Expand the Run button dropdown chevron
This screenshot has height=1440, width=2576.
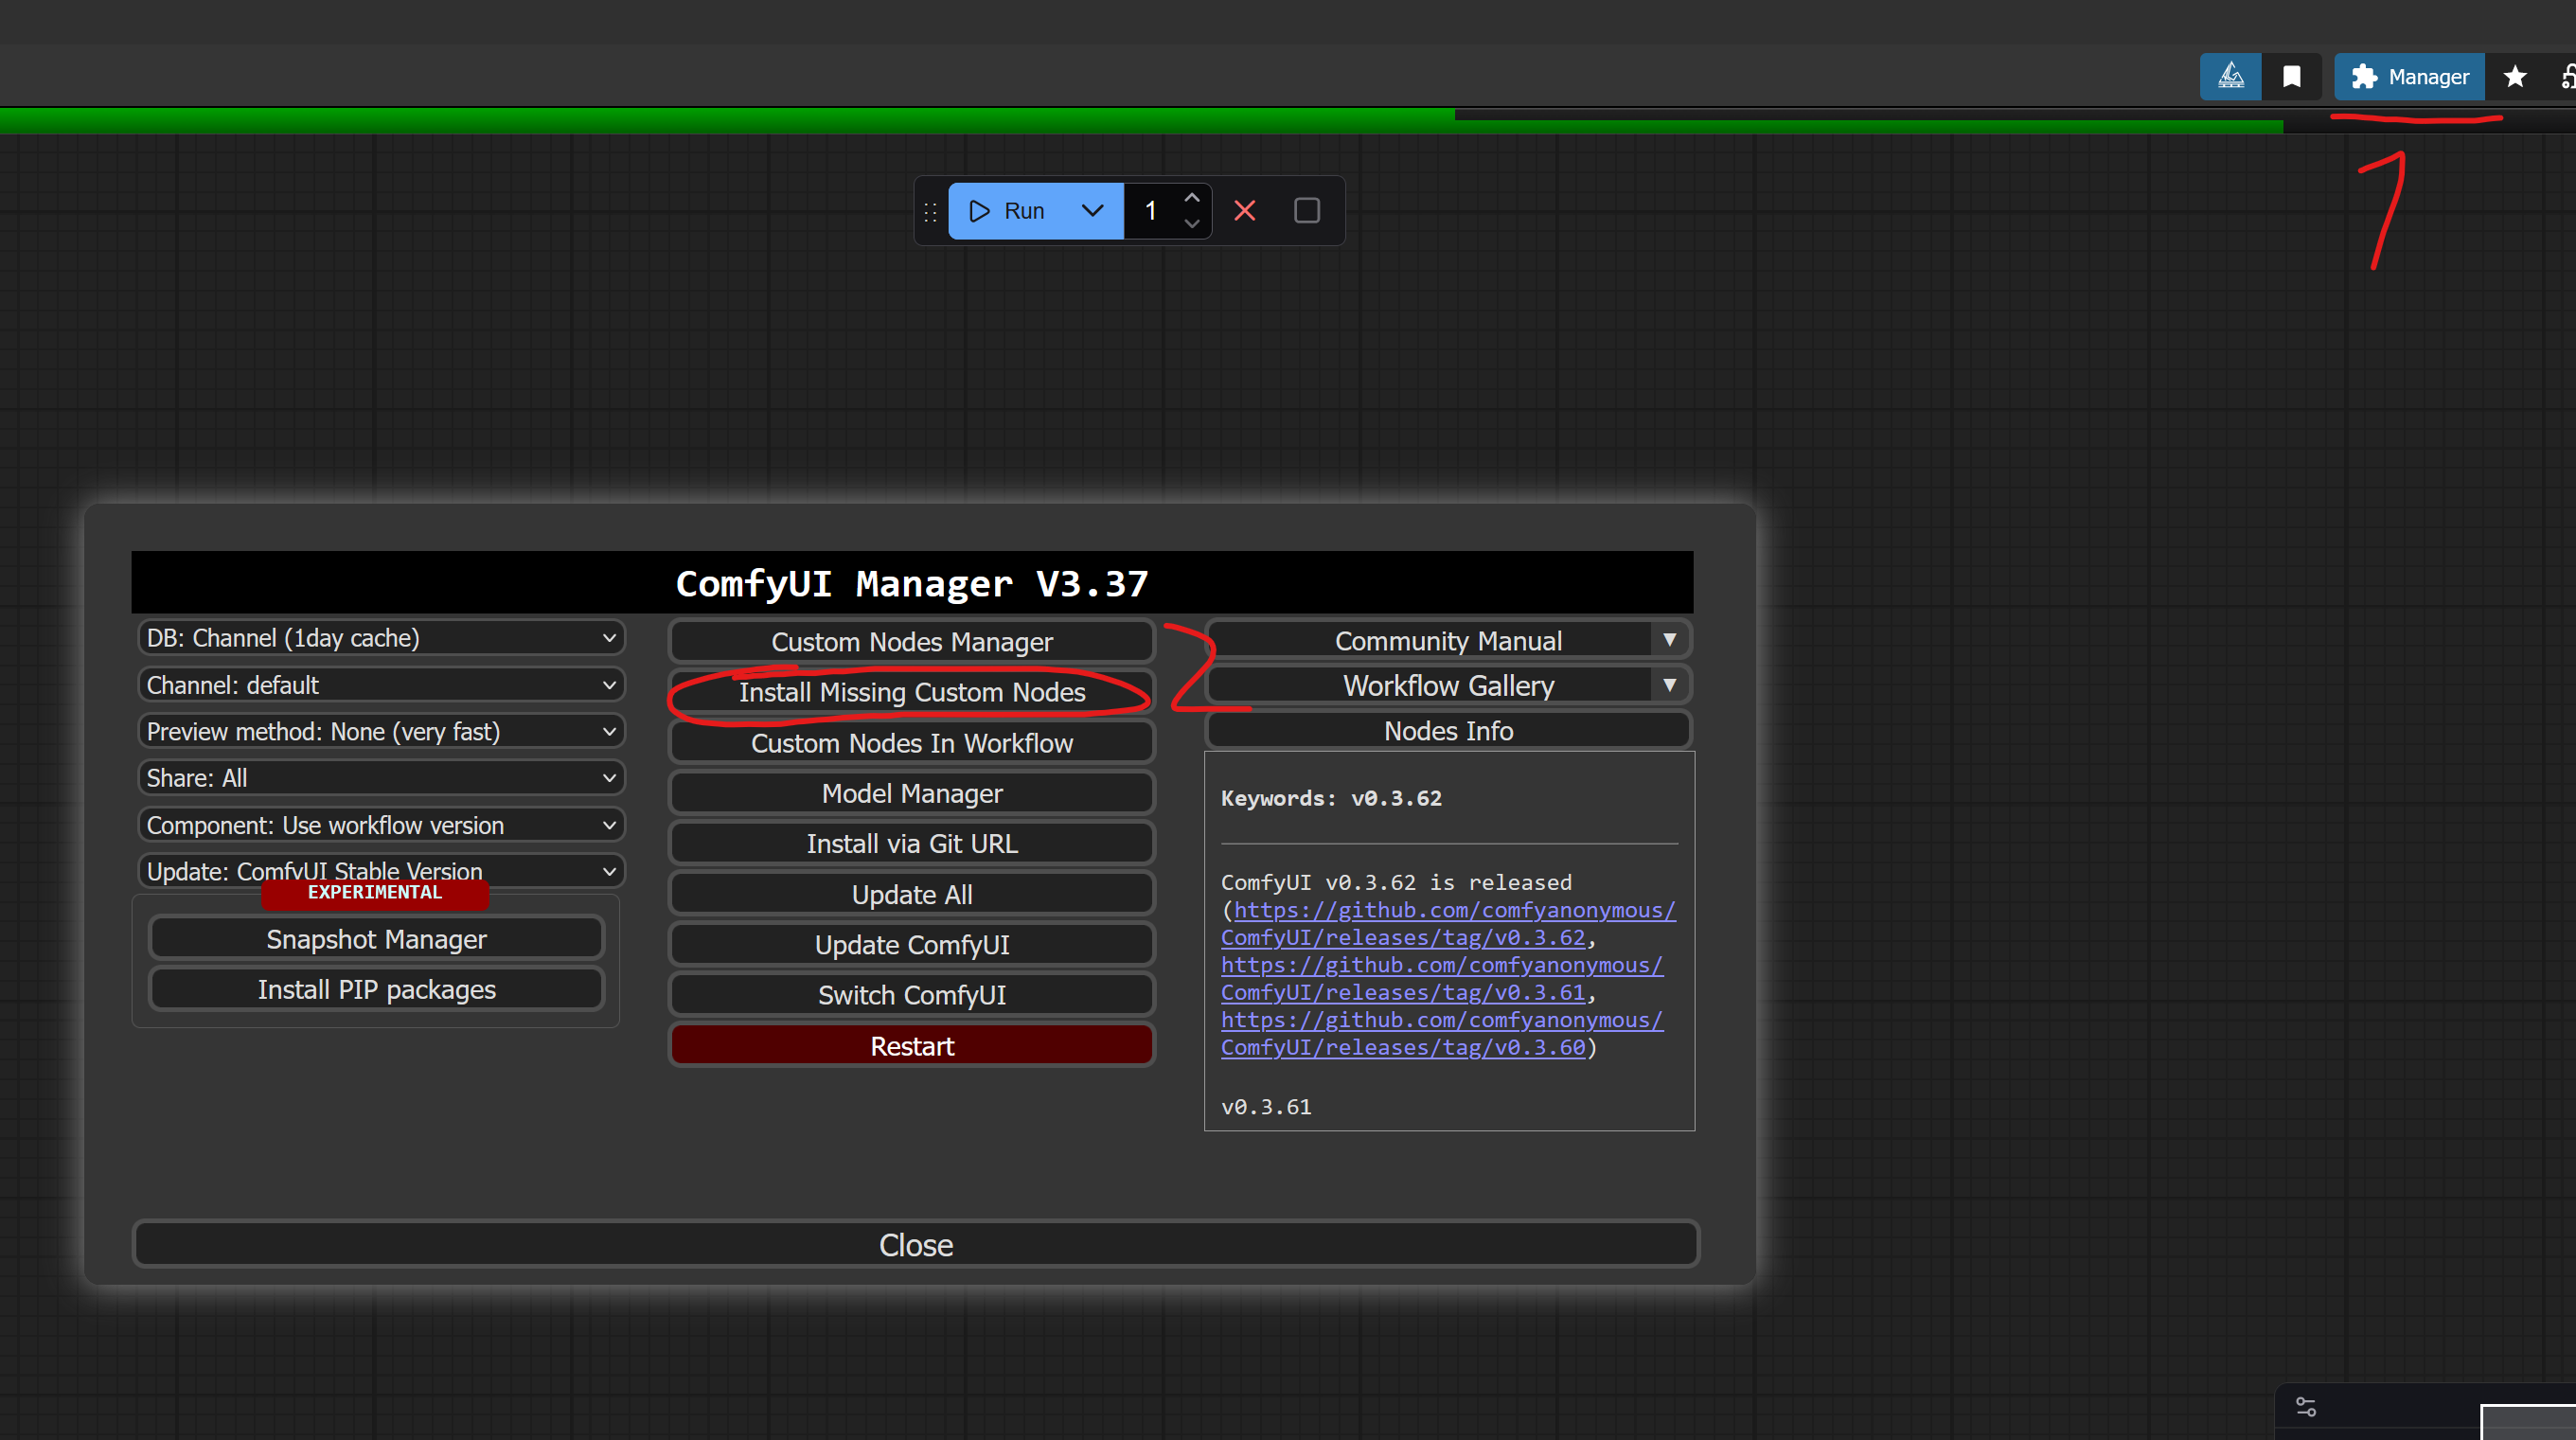point(1093,211)
